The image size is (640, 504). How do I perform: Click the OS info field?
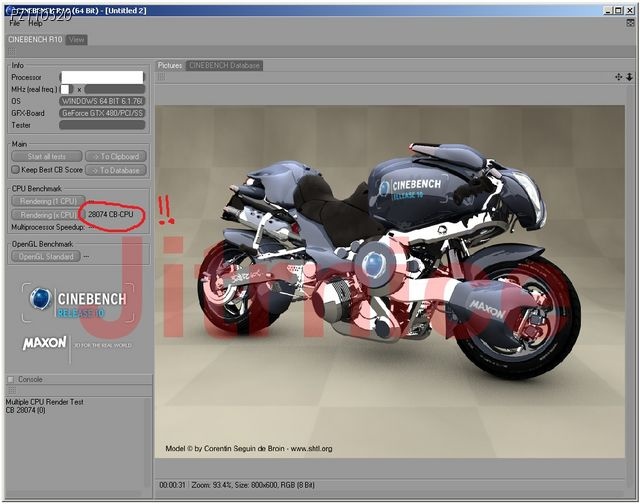click(x=102, y=101)
